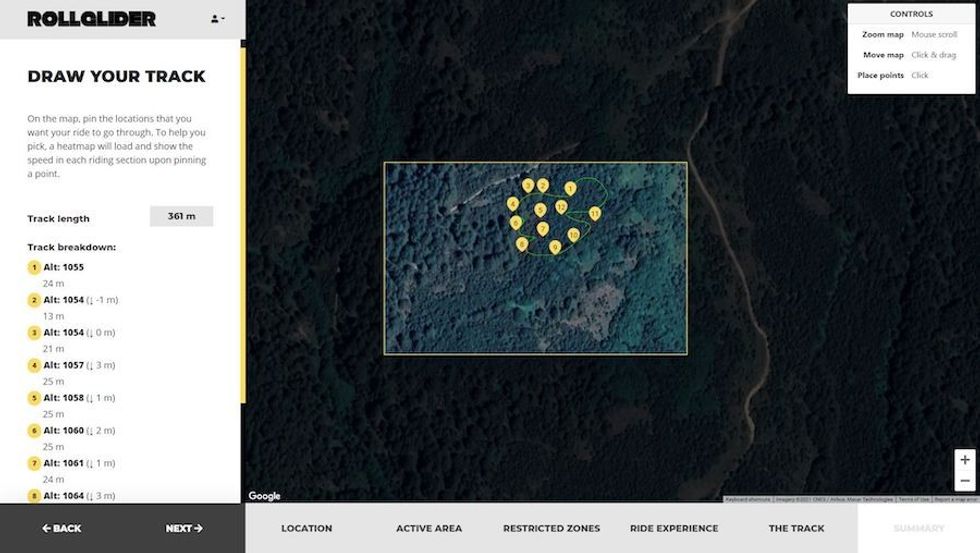Open the Restricted Zones tab
The width and height of the screenshot is (980, 553).
(551, 528)
